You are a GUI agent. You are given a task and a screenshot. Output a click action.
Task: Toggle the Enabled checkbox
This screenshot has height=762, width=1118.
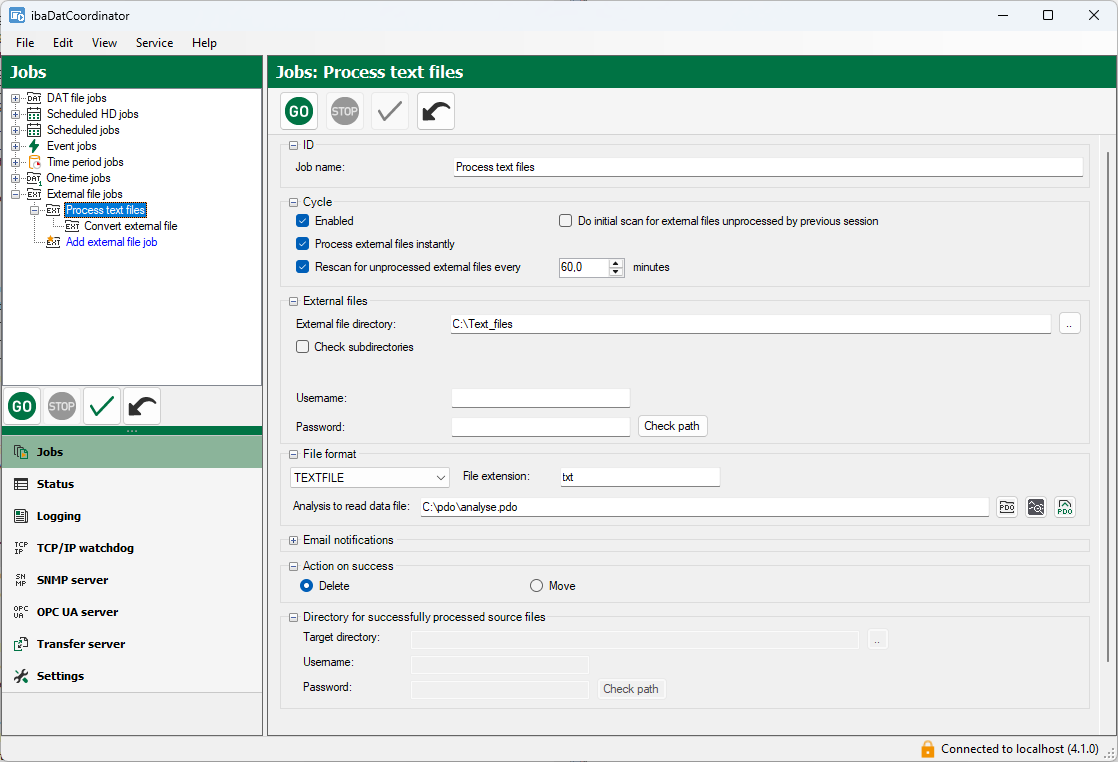(x=302, y=221)
